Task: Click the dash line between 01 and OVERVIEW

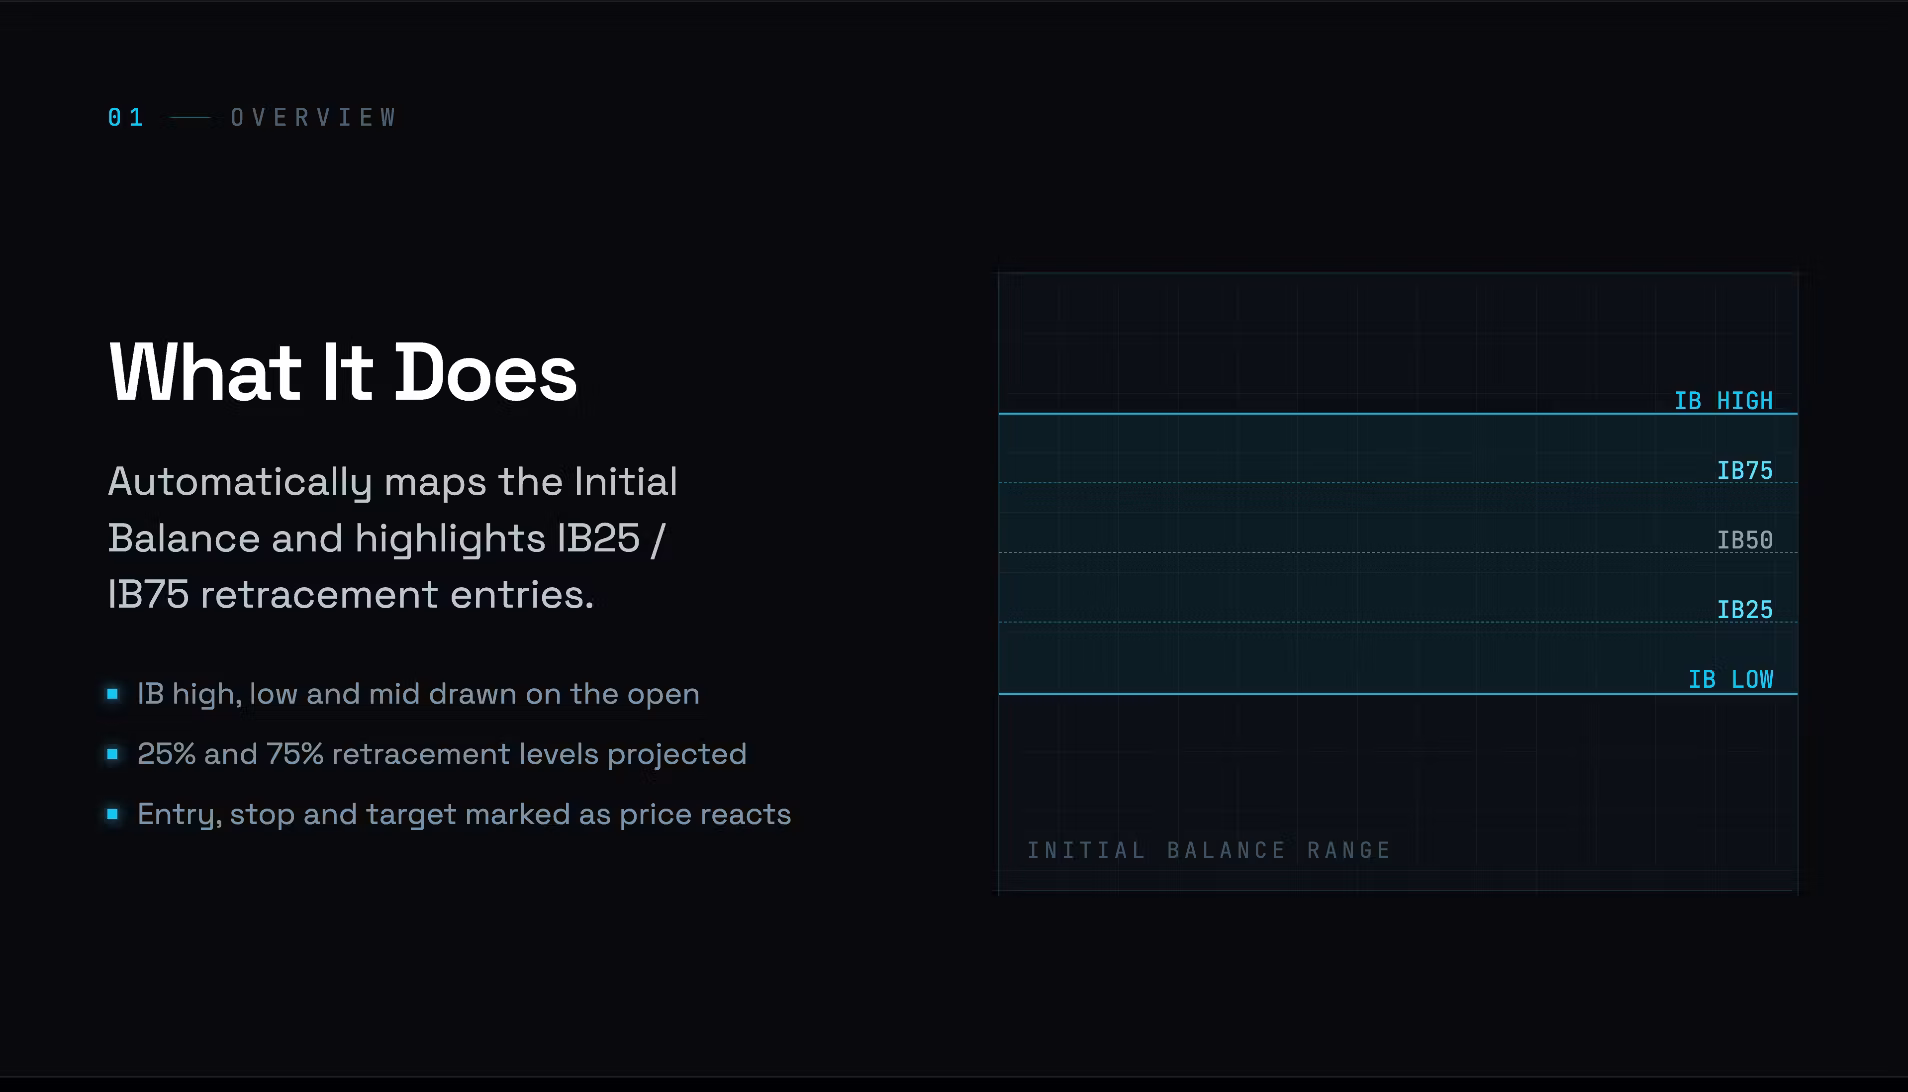Action: pyautogui.click(x=190, y=118)
